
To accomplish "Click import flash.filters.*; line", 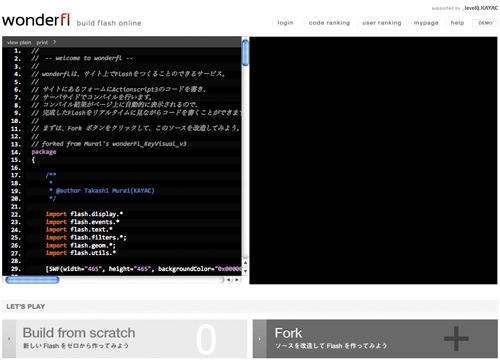I will tap(86, 237).
